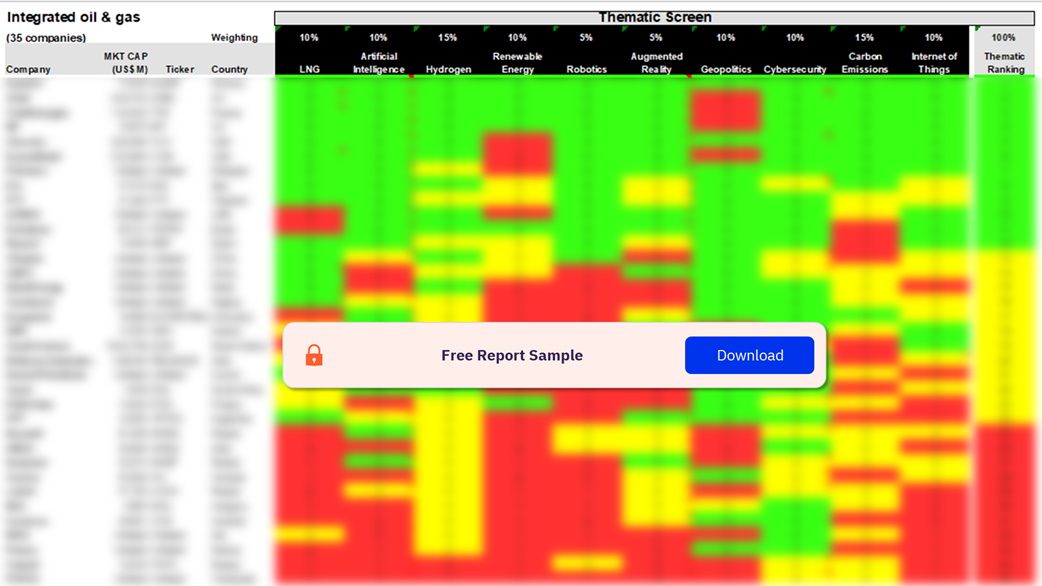The image size is (1042, 586).
Task: Click the 15% weighting above Carbon Emissions
Action: [864, 38]
